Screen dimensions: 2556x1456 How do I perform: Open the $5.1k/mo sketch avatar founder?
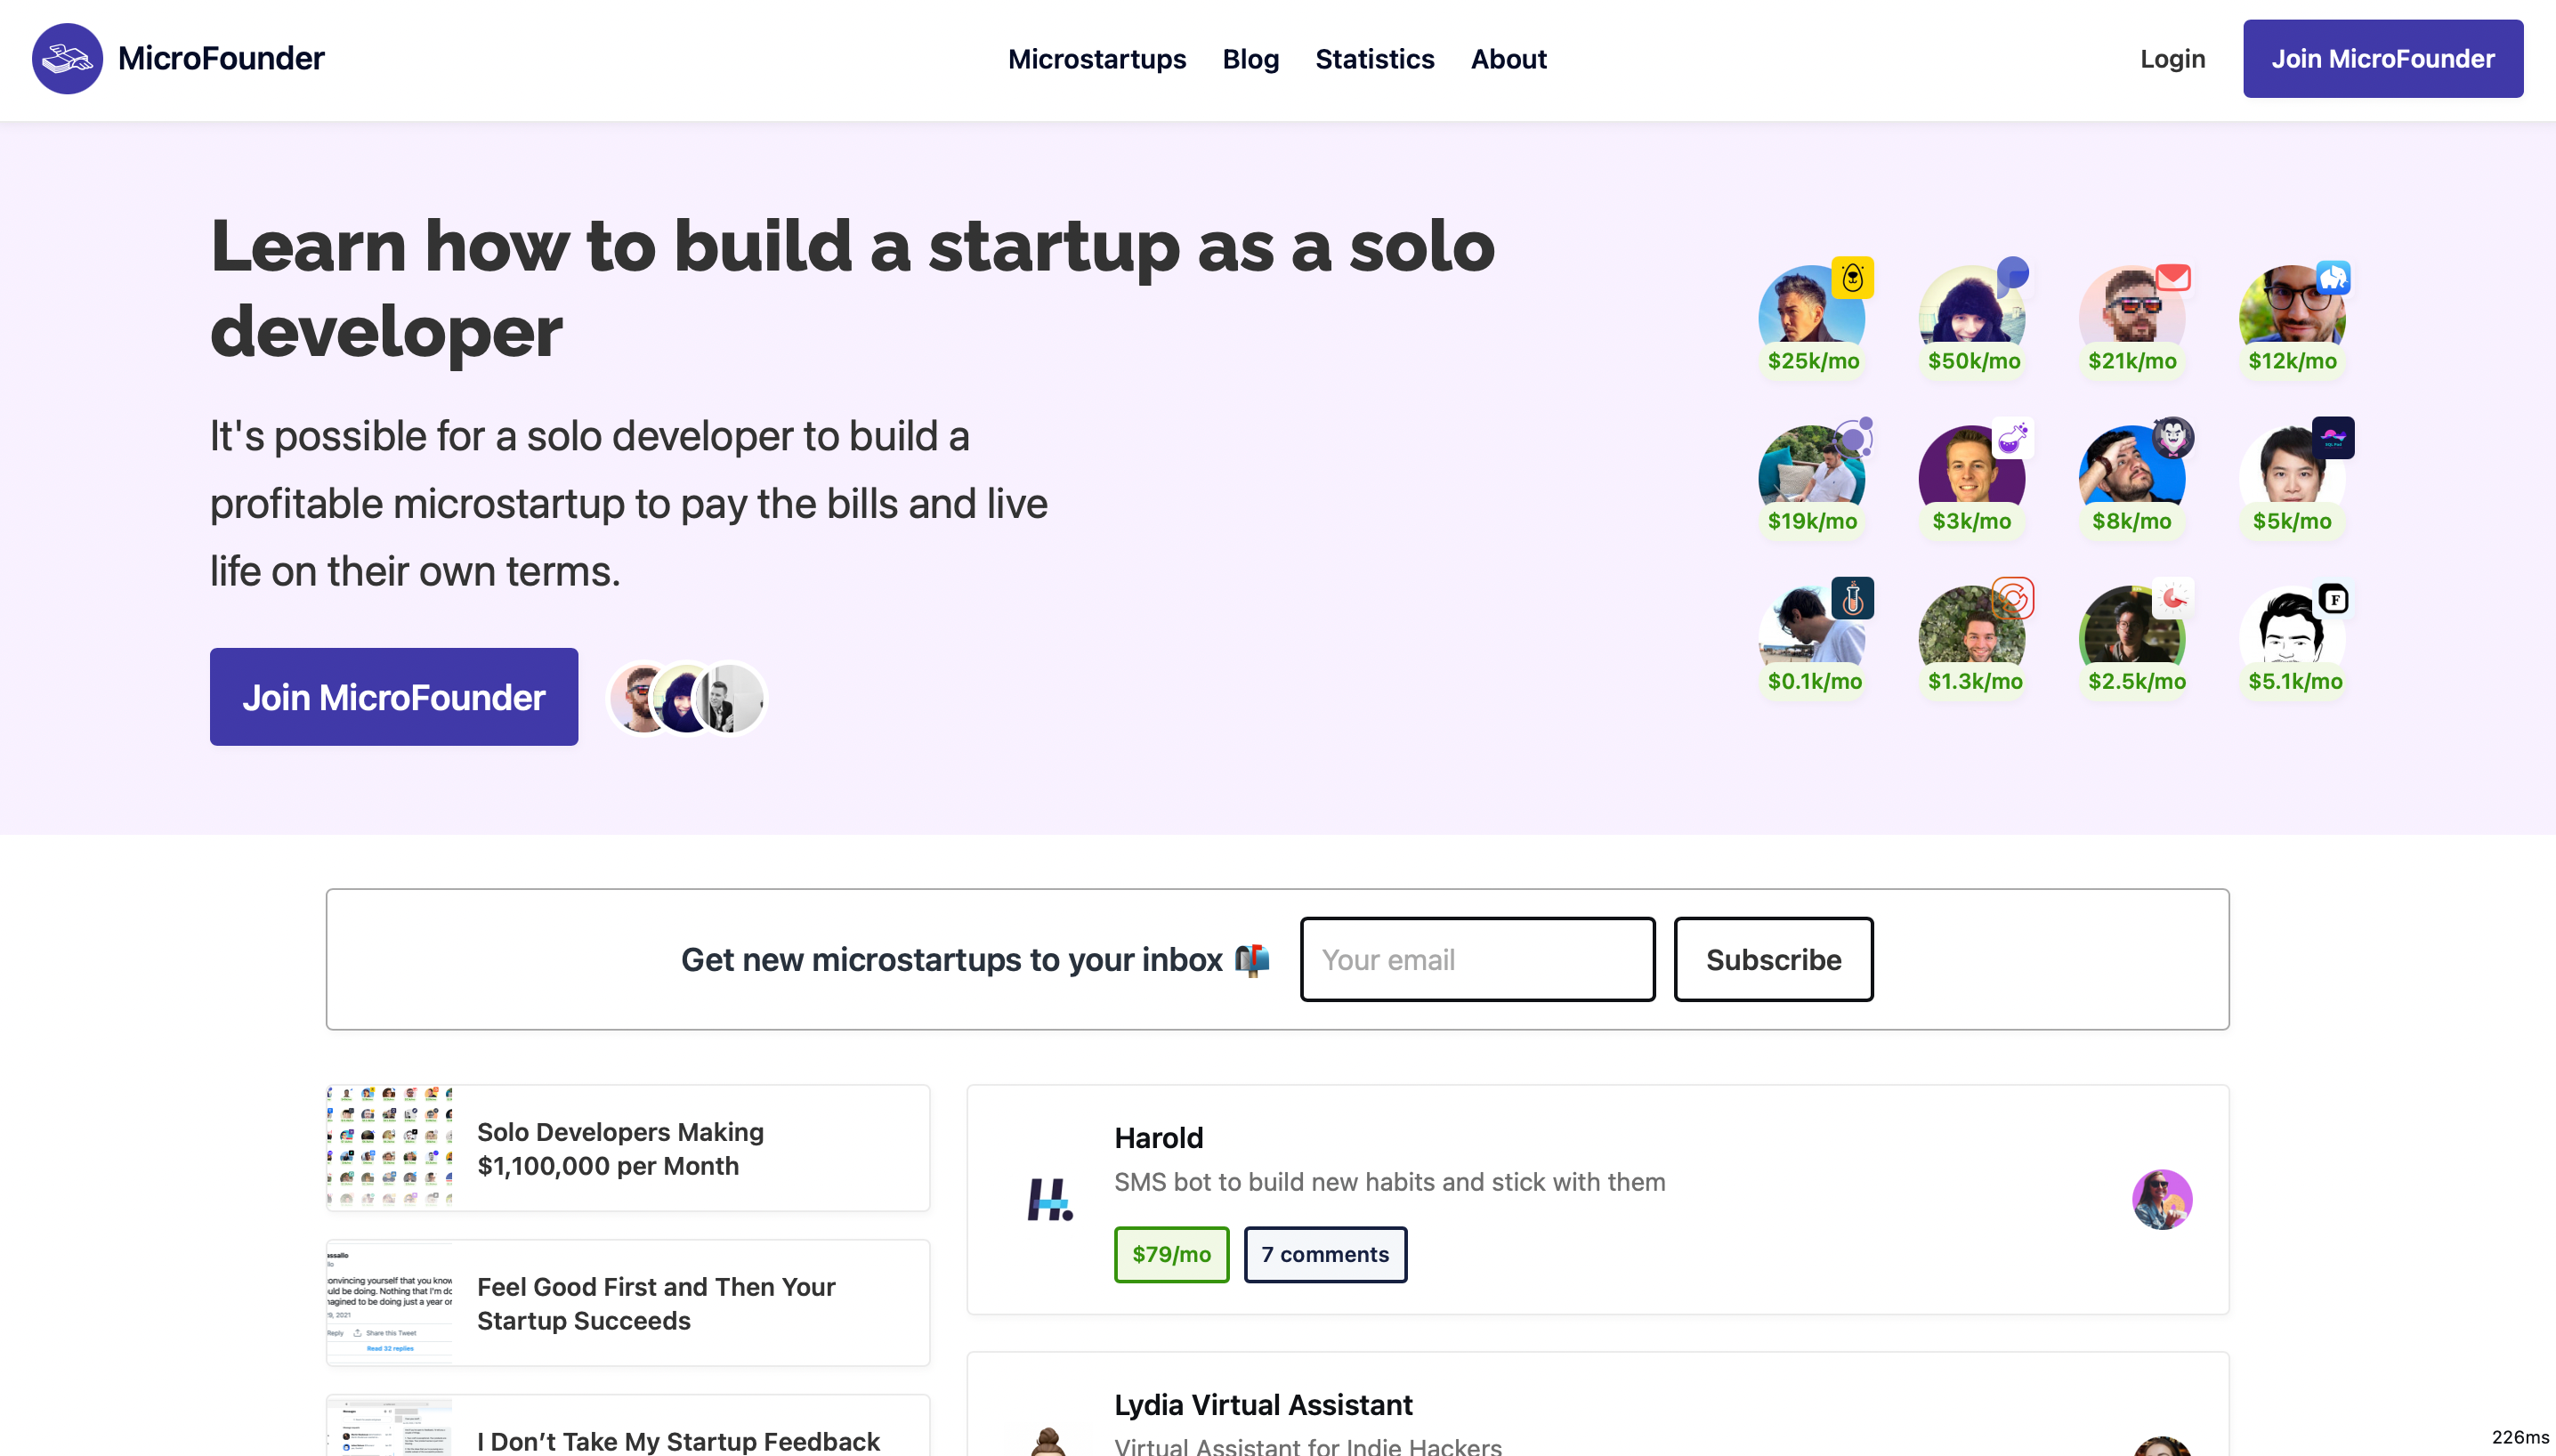pos(2292,634)
